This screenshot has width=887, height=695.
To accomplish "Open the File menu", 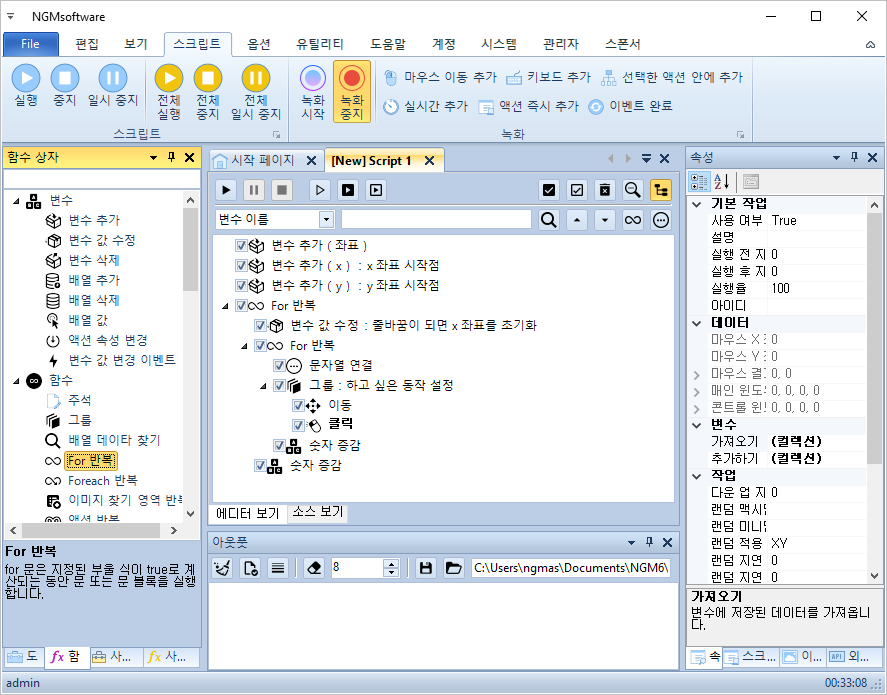I will pos(31,44).
